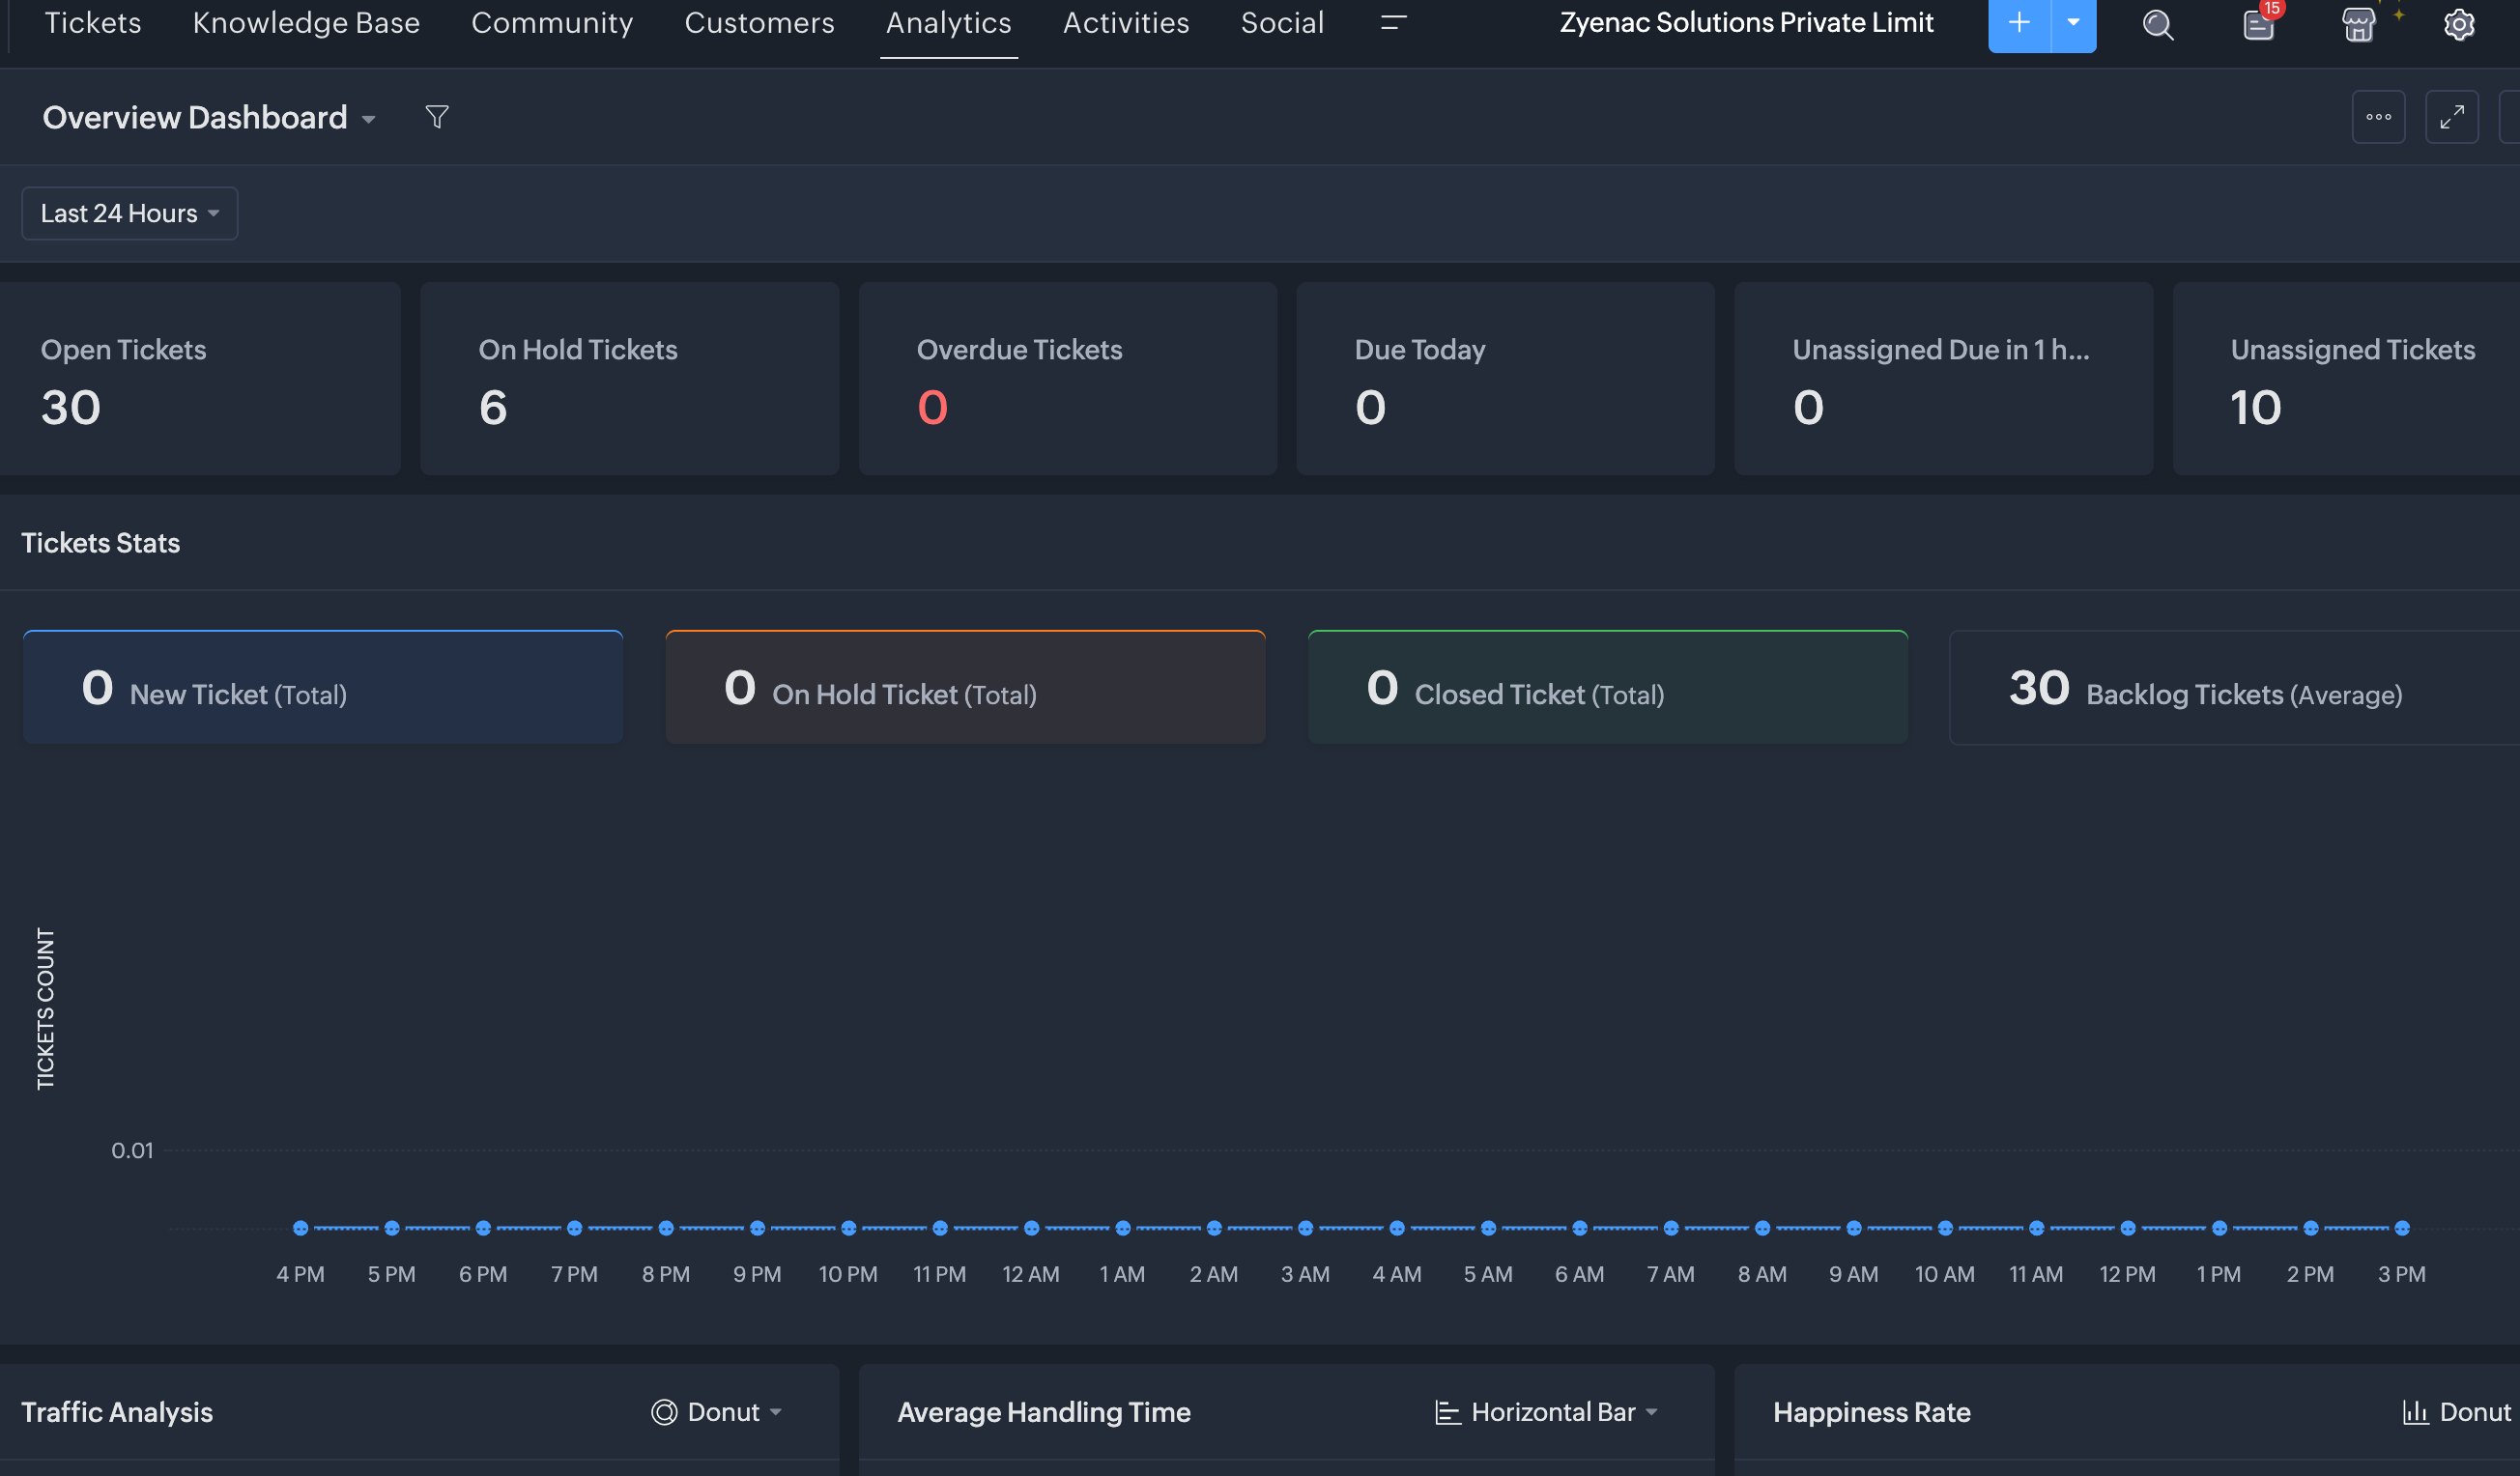Switch to the Tickets tab
The image size is (2520, 1476).
tap(93, 22)
